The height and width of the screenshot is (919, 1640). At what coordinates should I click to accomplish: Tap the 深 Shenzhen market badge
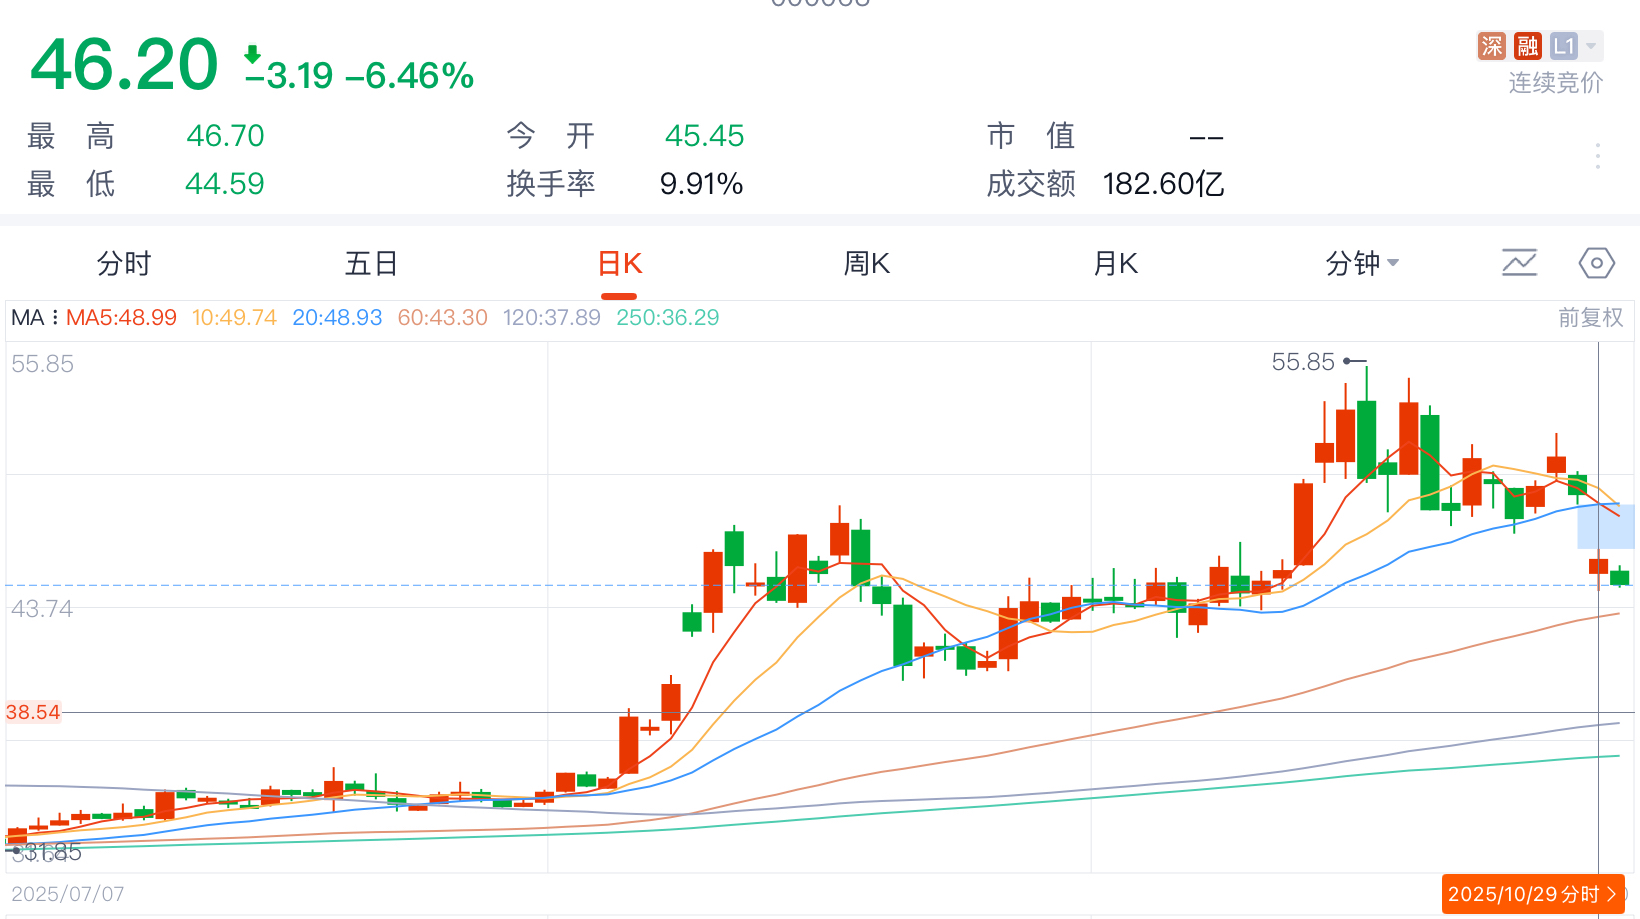pyautogui.click(x=1492, y=46)
